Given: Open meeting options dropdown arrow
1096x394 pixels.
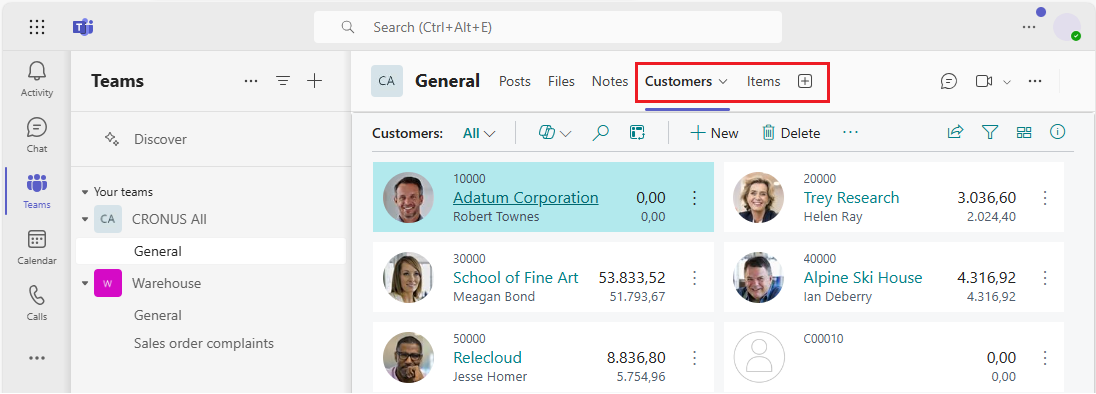Looking at the screenshot, I should tap(1007, 82).
